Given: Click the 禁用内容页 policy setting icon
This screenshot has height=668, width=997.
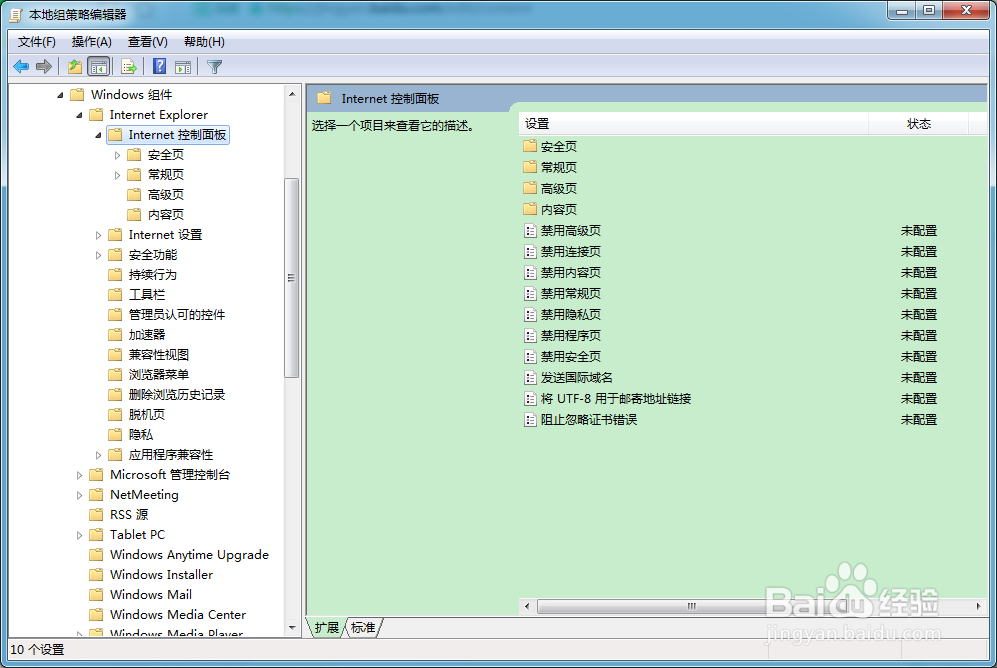Looking at the screenshot, I should tap(530, 273).
